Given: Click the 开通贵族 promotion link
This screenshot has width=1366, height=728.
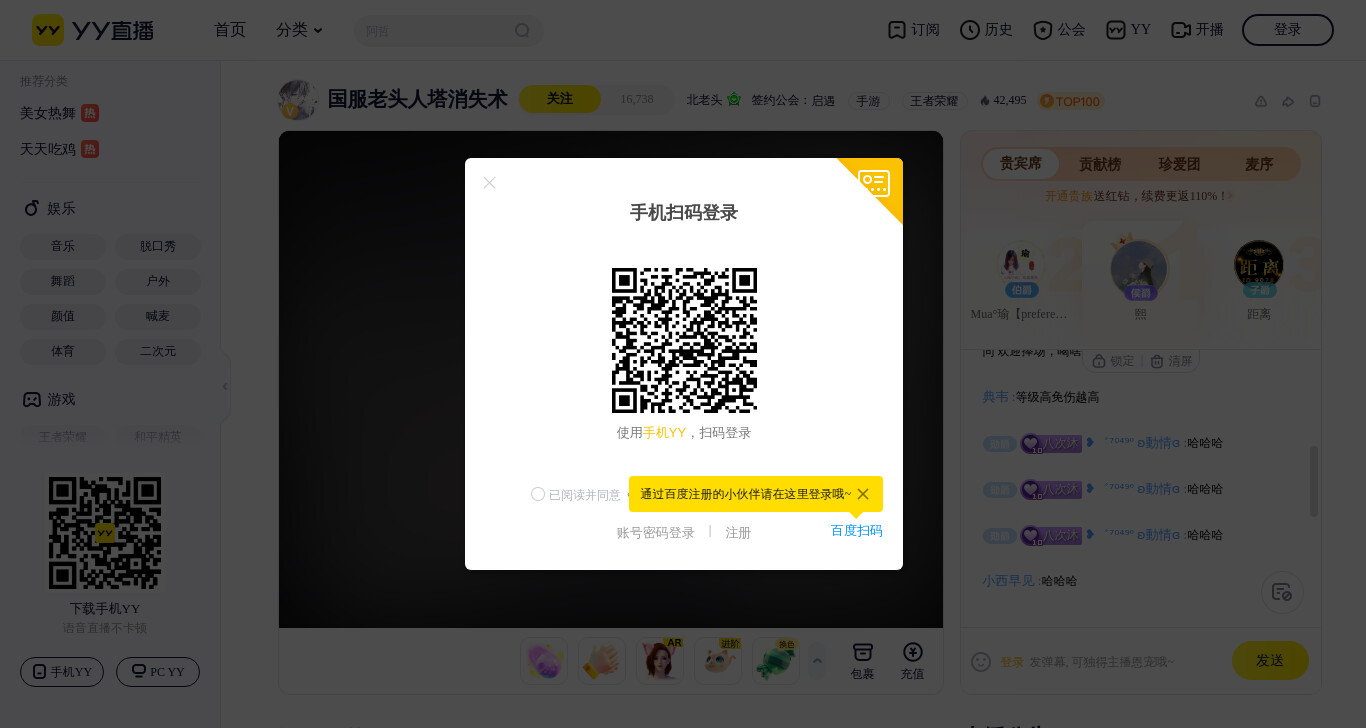Looking at the screenshot, I should (x=1069, y=196).
